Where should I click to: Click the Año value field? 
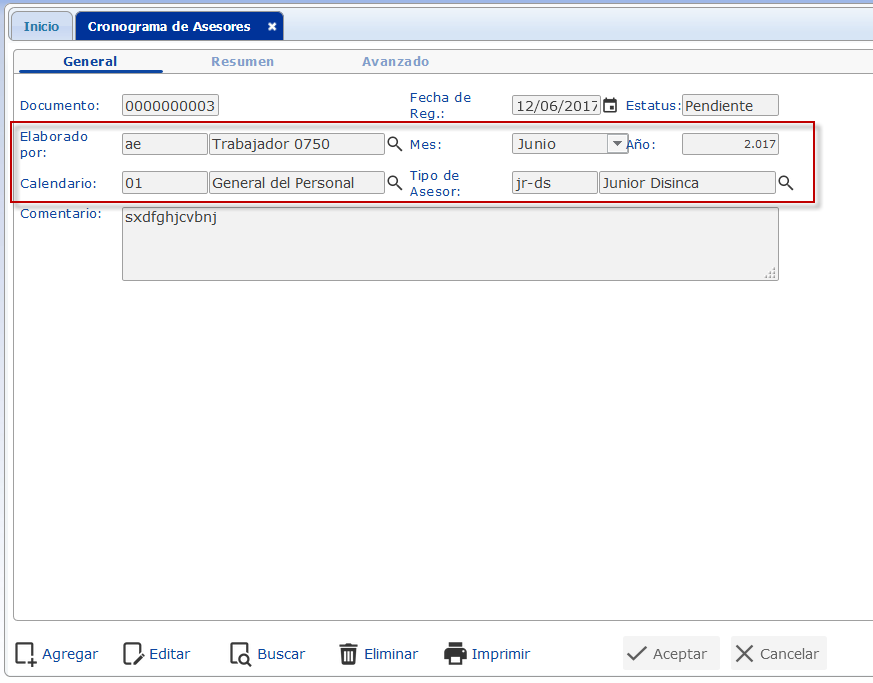[730, 144]
